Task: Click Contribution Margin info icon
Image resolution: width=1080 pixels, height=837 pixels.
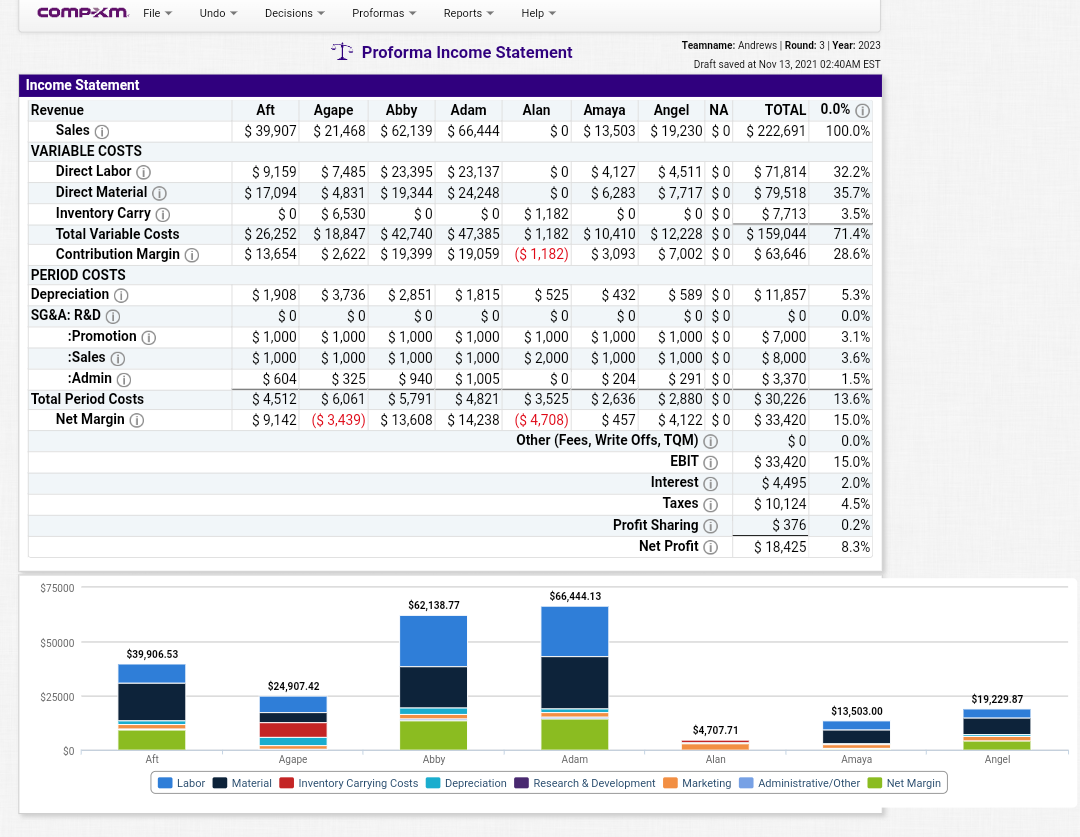Action: [x=192, y=255]
